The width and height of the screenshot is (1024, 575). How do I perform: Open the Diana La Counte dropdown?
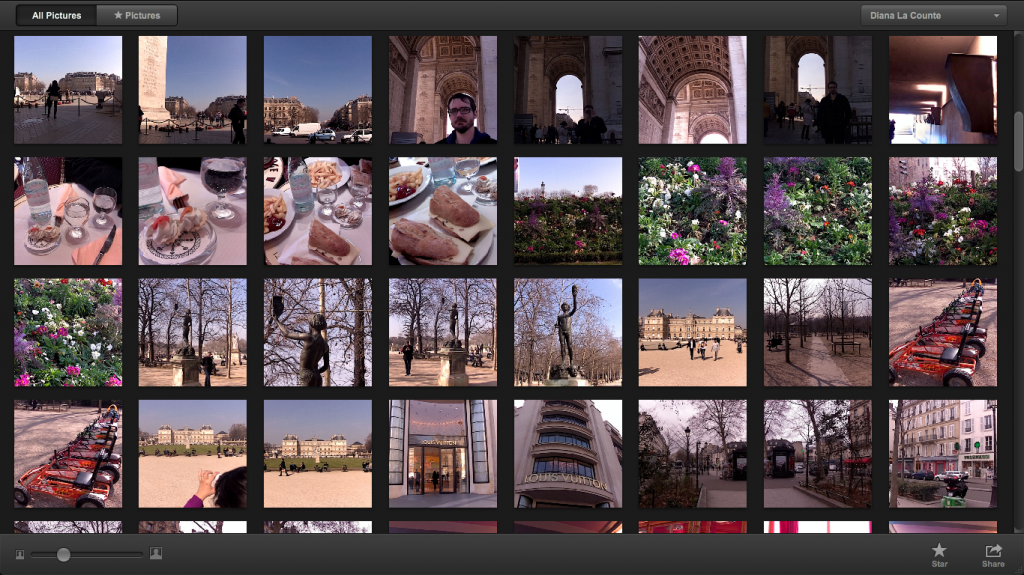[x=933, y=15]
